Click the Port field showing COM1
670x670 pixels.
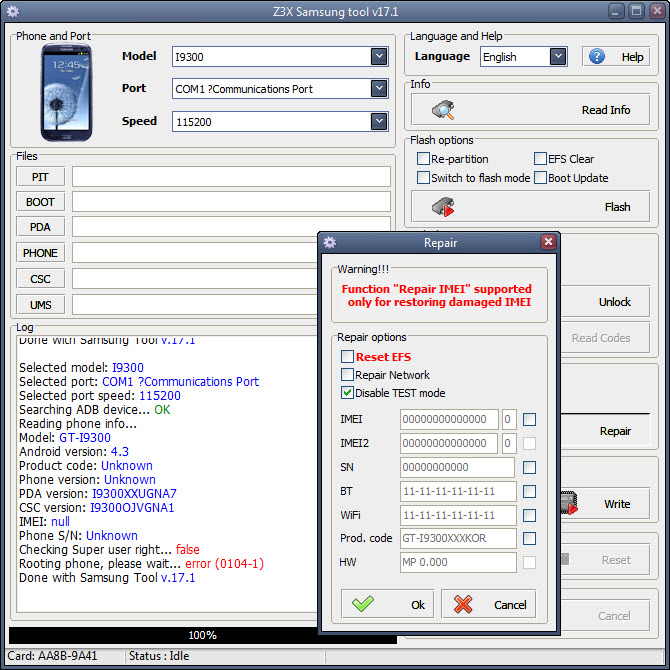pos(280,88)
